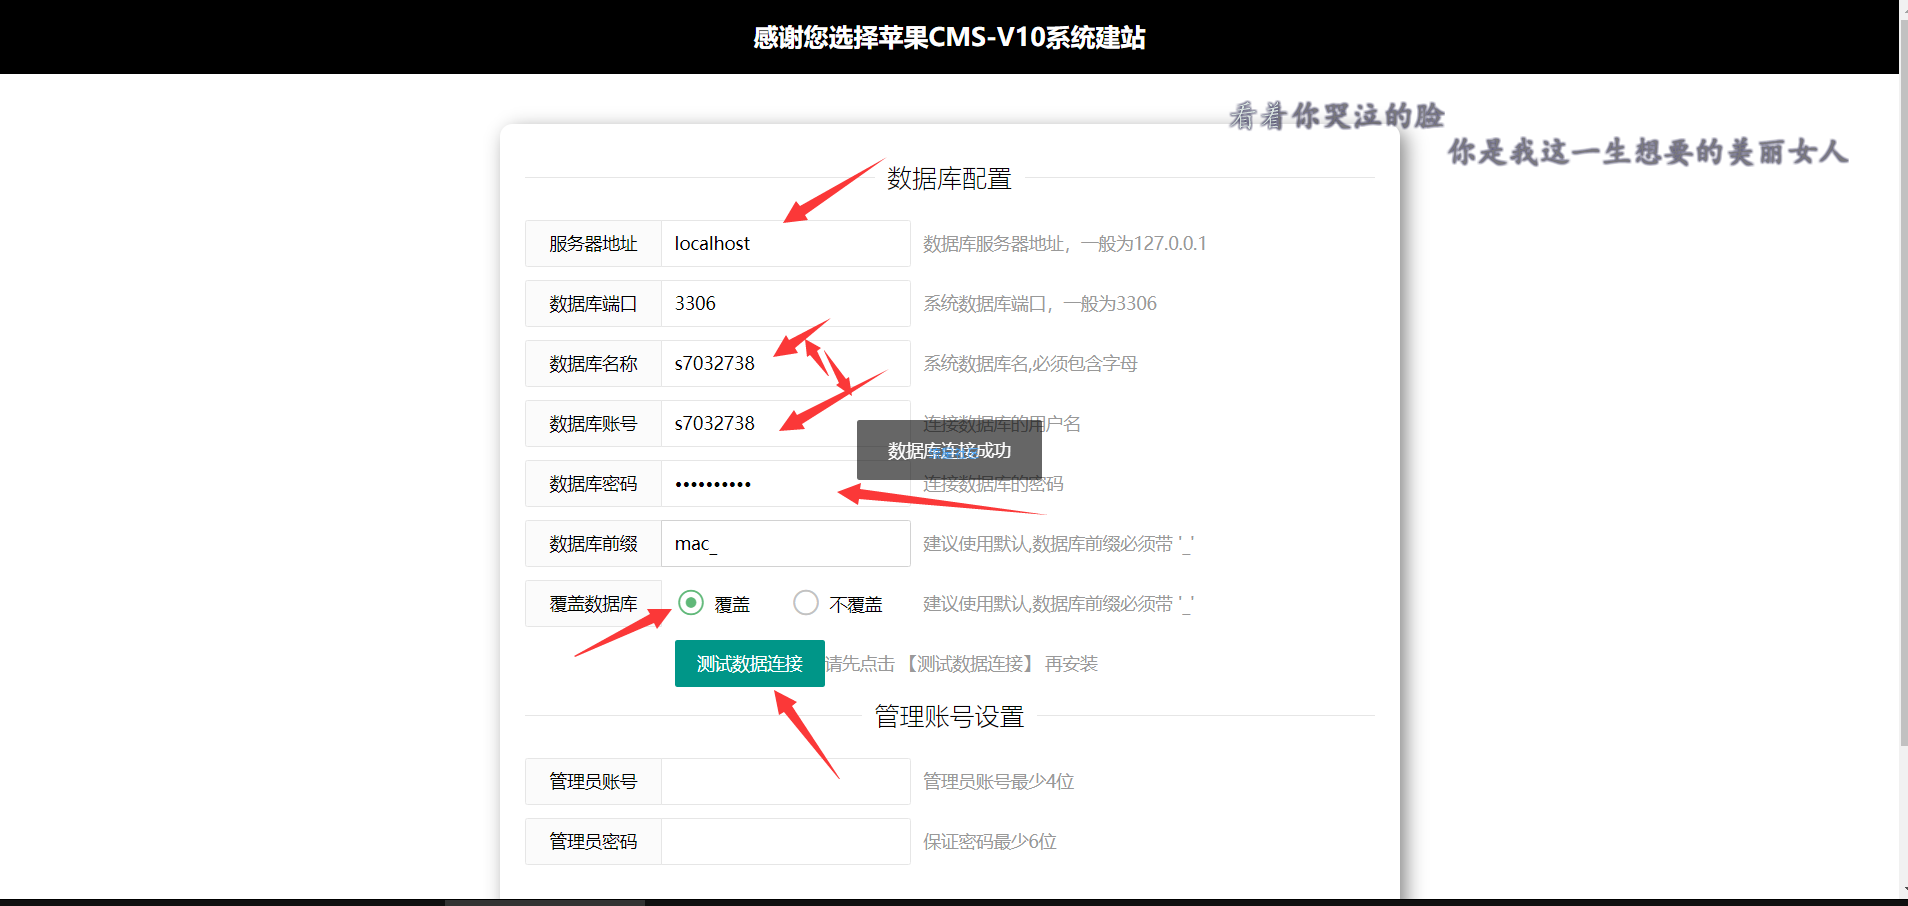Click the header title 感谢您选择苹果CMS-V10系统建站
The width and height of the screenshot is (1908, 906).
[949, 37]
